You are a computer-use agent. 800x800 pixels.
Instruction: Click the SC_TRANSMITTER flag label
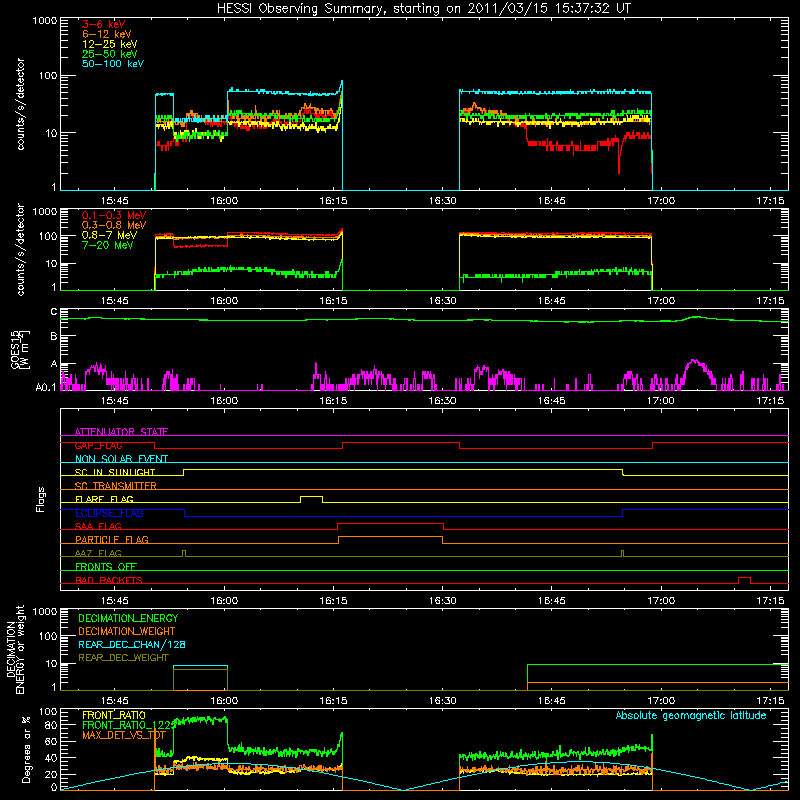pyautogui.click(x=116, y=486)
